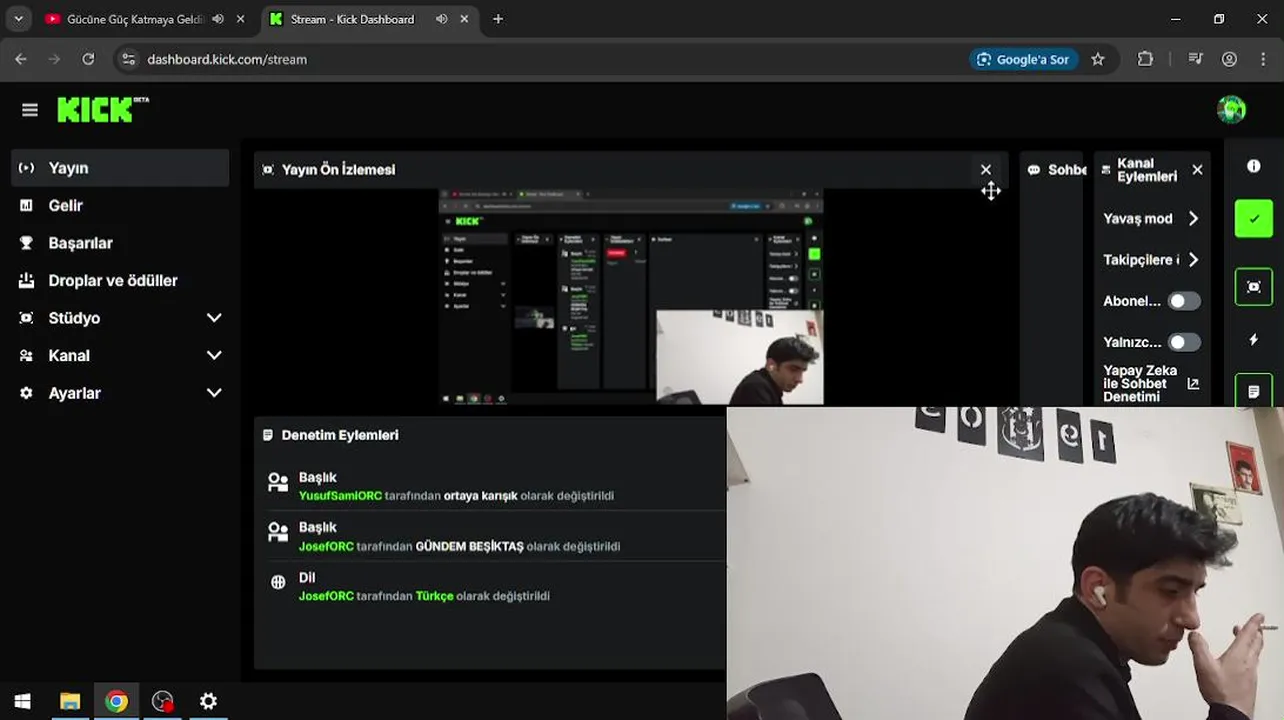Click the external link icon beside Yapay Zeka

[1193, 384]
